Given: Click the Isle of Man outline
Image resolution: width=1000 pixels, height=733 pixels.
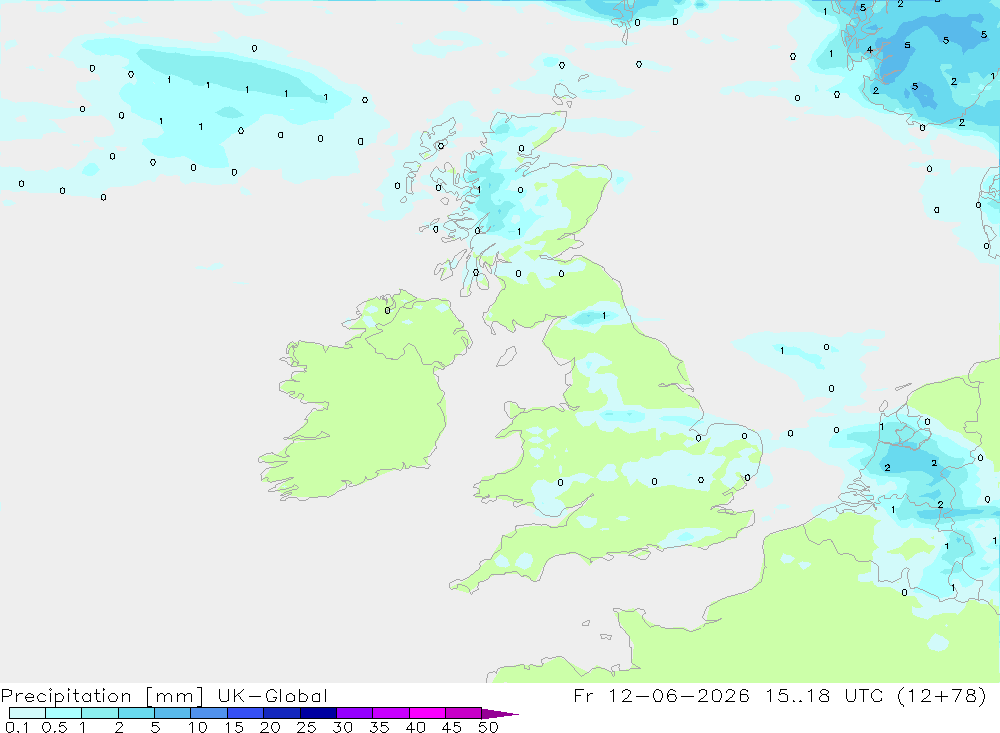Looking at the screenshot, I should pyautogui.click(x=506, y=356).
